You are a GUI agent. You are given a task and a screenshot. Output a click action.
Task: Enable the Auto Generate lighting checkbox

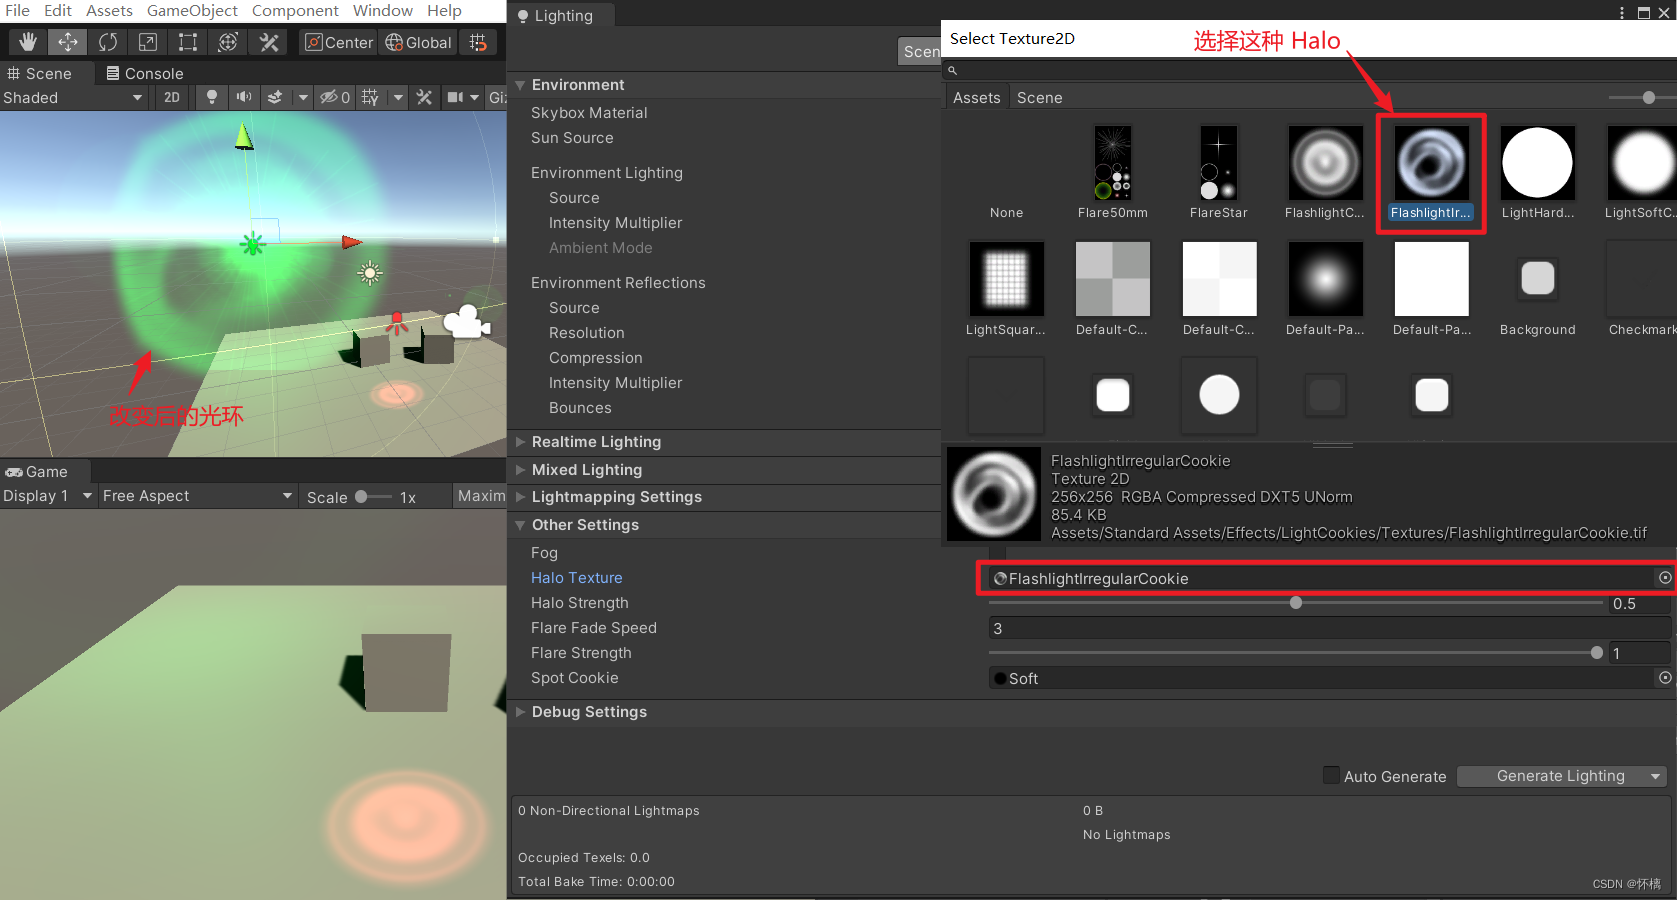click(1332, 775)
